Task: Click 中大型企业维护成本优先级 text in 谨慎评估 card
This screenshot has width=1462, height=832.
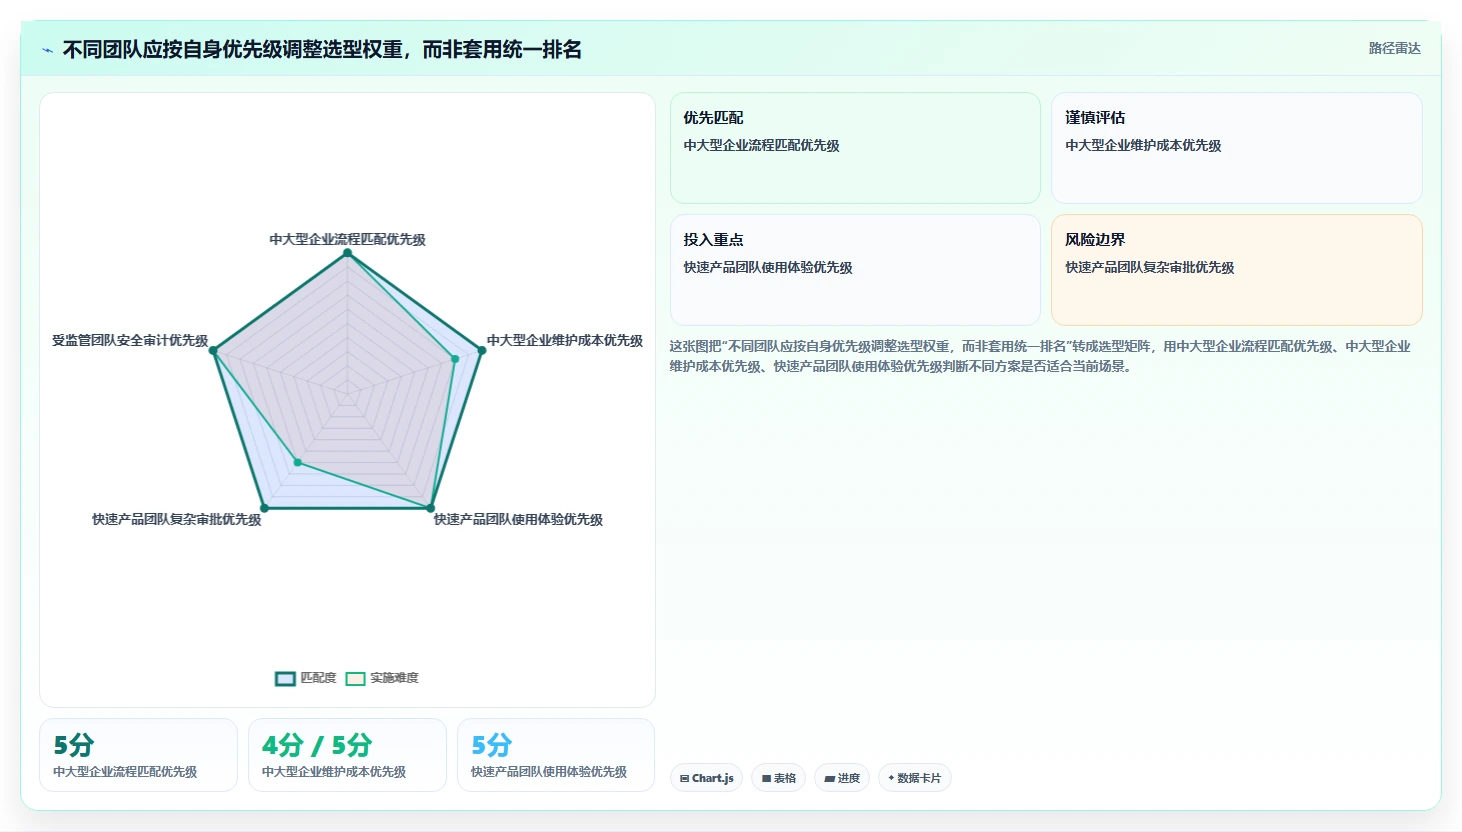Action: point(1143,145)
